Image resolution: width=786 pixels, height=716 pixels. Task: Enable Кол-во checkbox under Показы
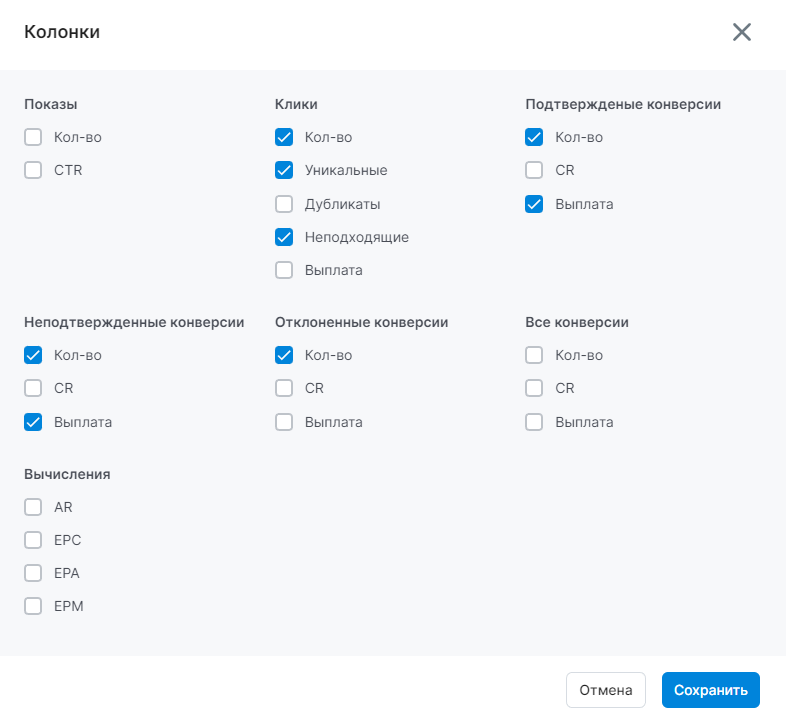tap(33, 137)
